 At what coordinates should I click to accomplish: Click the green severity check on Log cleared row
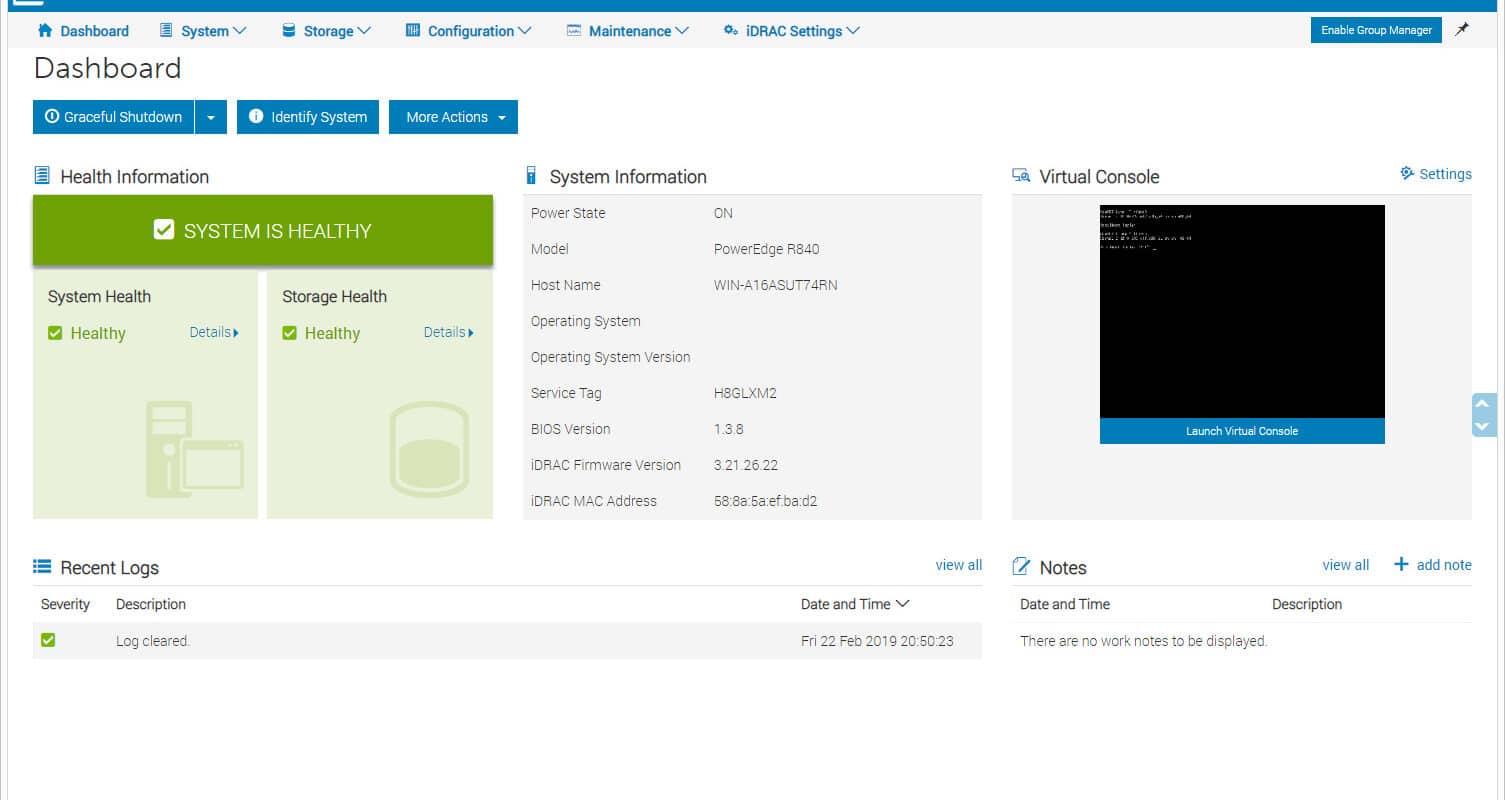tap(48, 640)
